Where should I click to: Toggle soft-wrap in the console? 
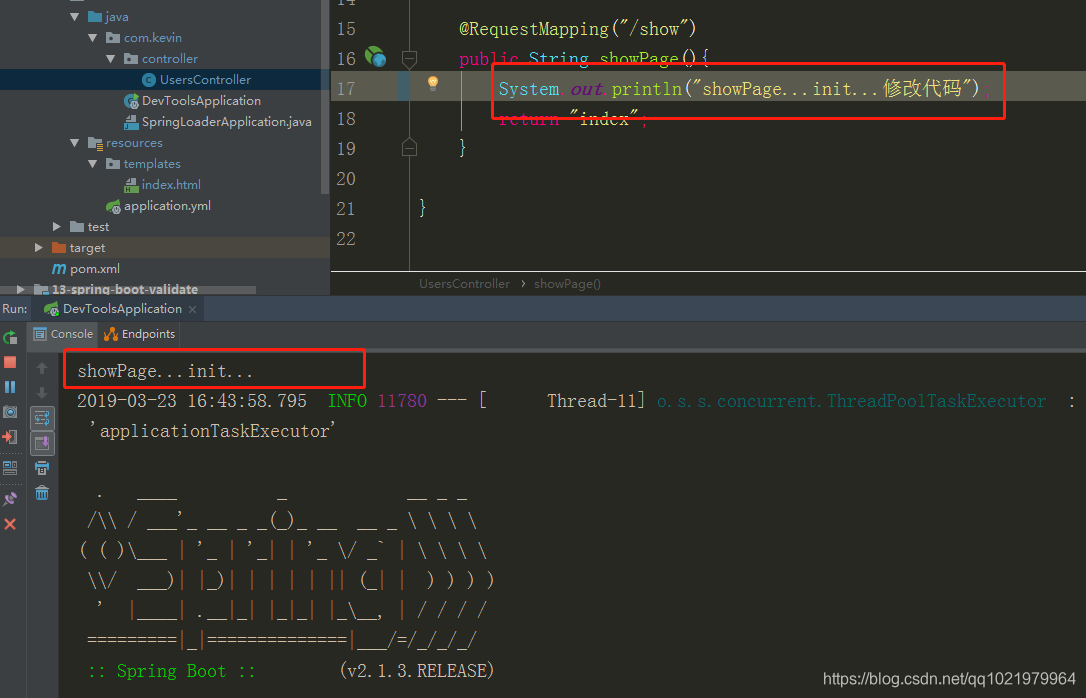(x=42, y=418)
